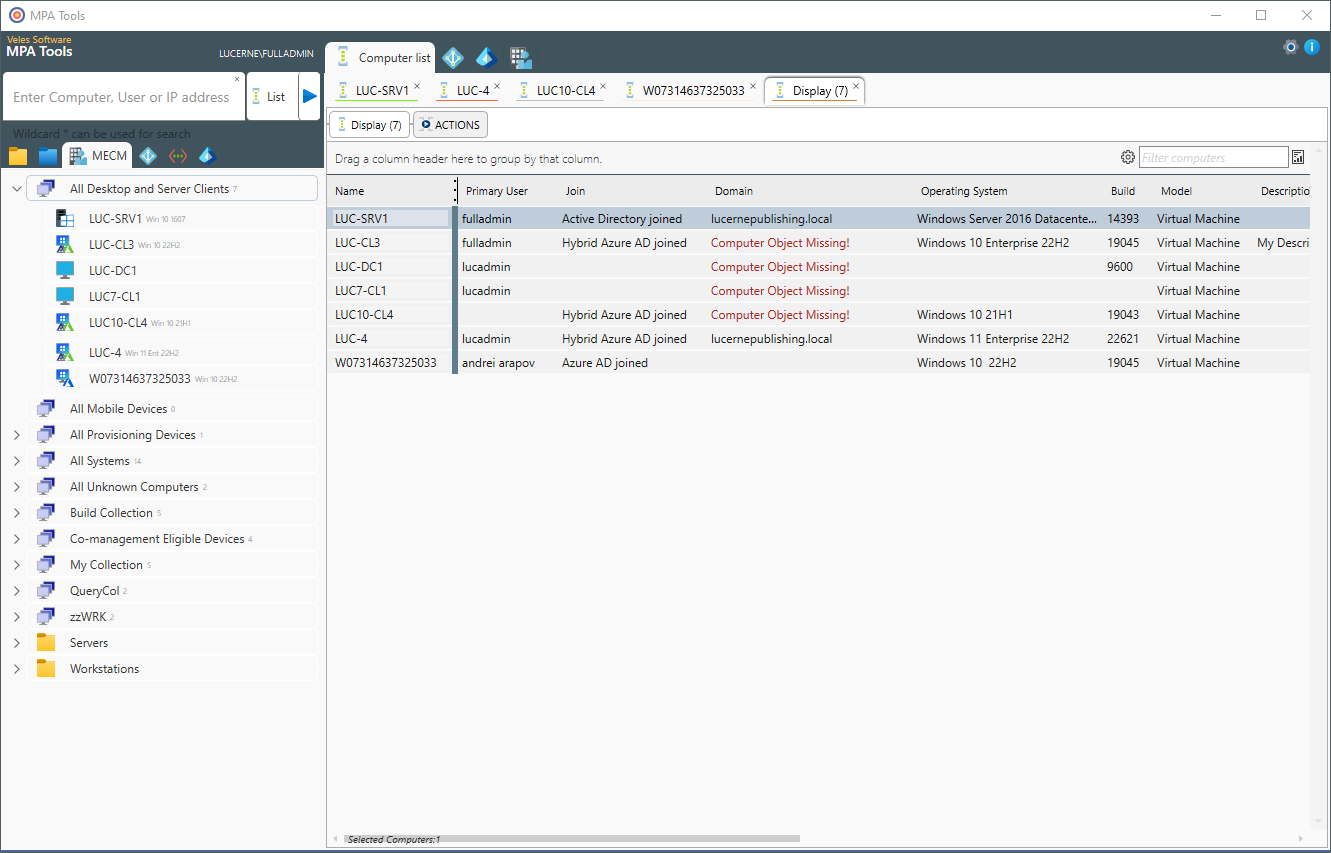Sort by the Primary User column header
This screenshot has width=1331, height=853.
(x=497, y=191)
